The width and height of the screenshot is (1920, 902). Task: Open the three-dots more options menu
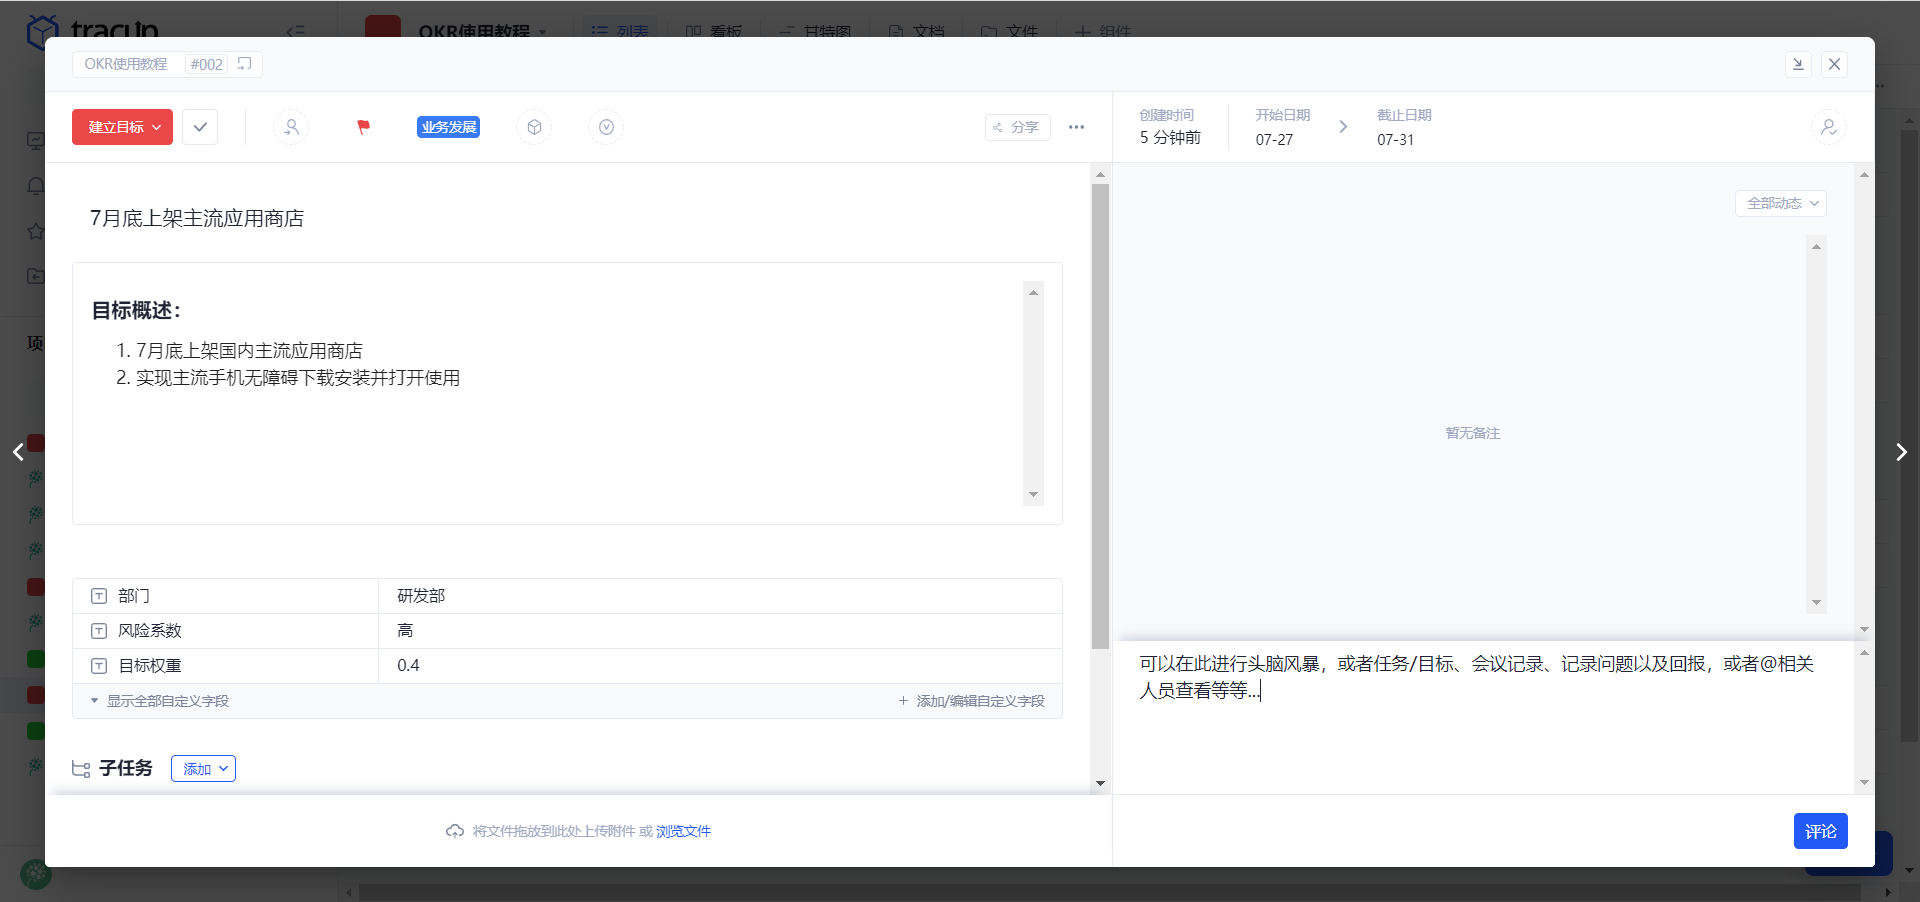[1076, 127]
